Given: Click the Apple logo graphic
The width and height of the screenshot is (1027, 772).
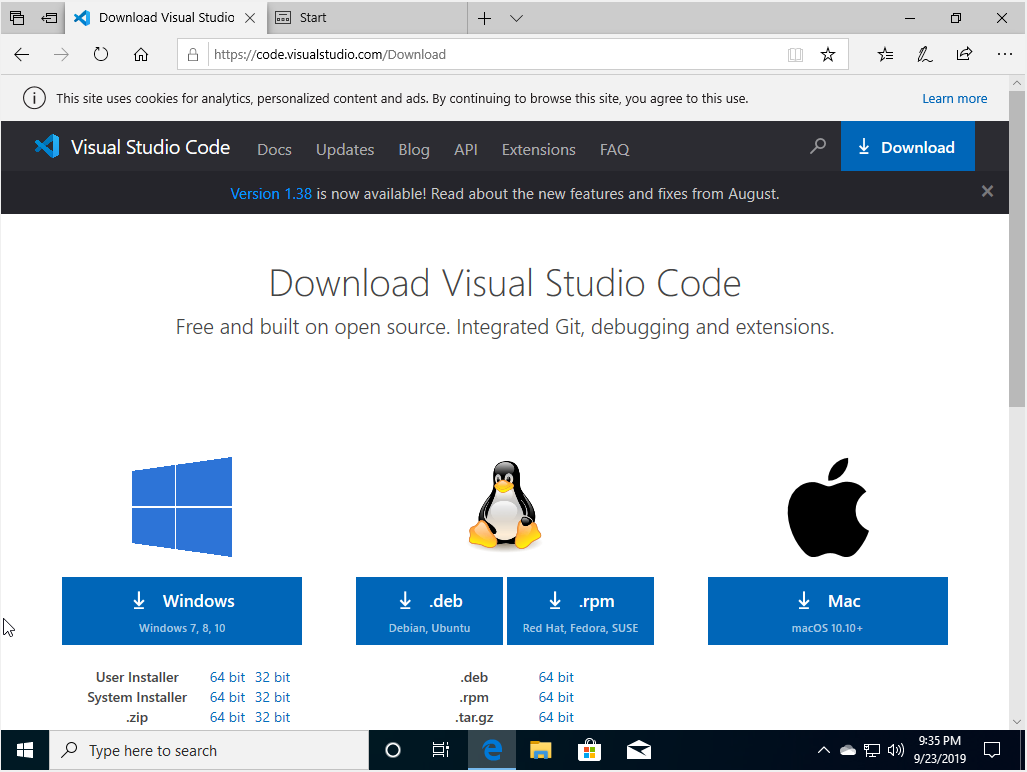Looking at the screenshot, I should (x=827, y=506).
